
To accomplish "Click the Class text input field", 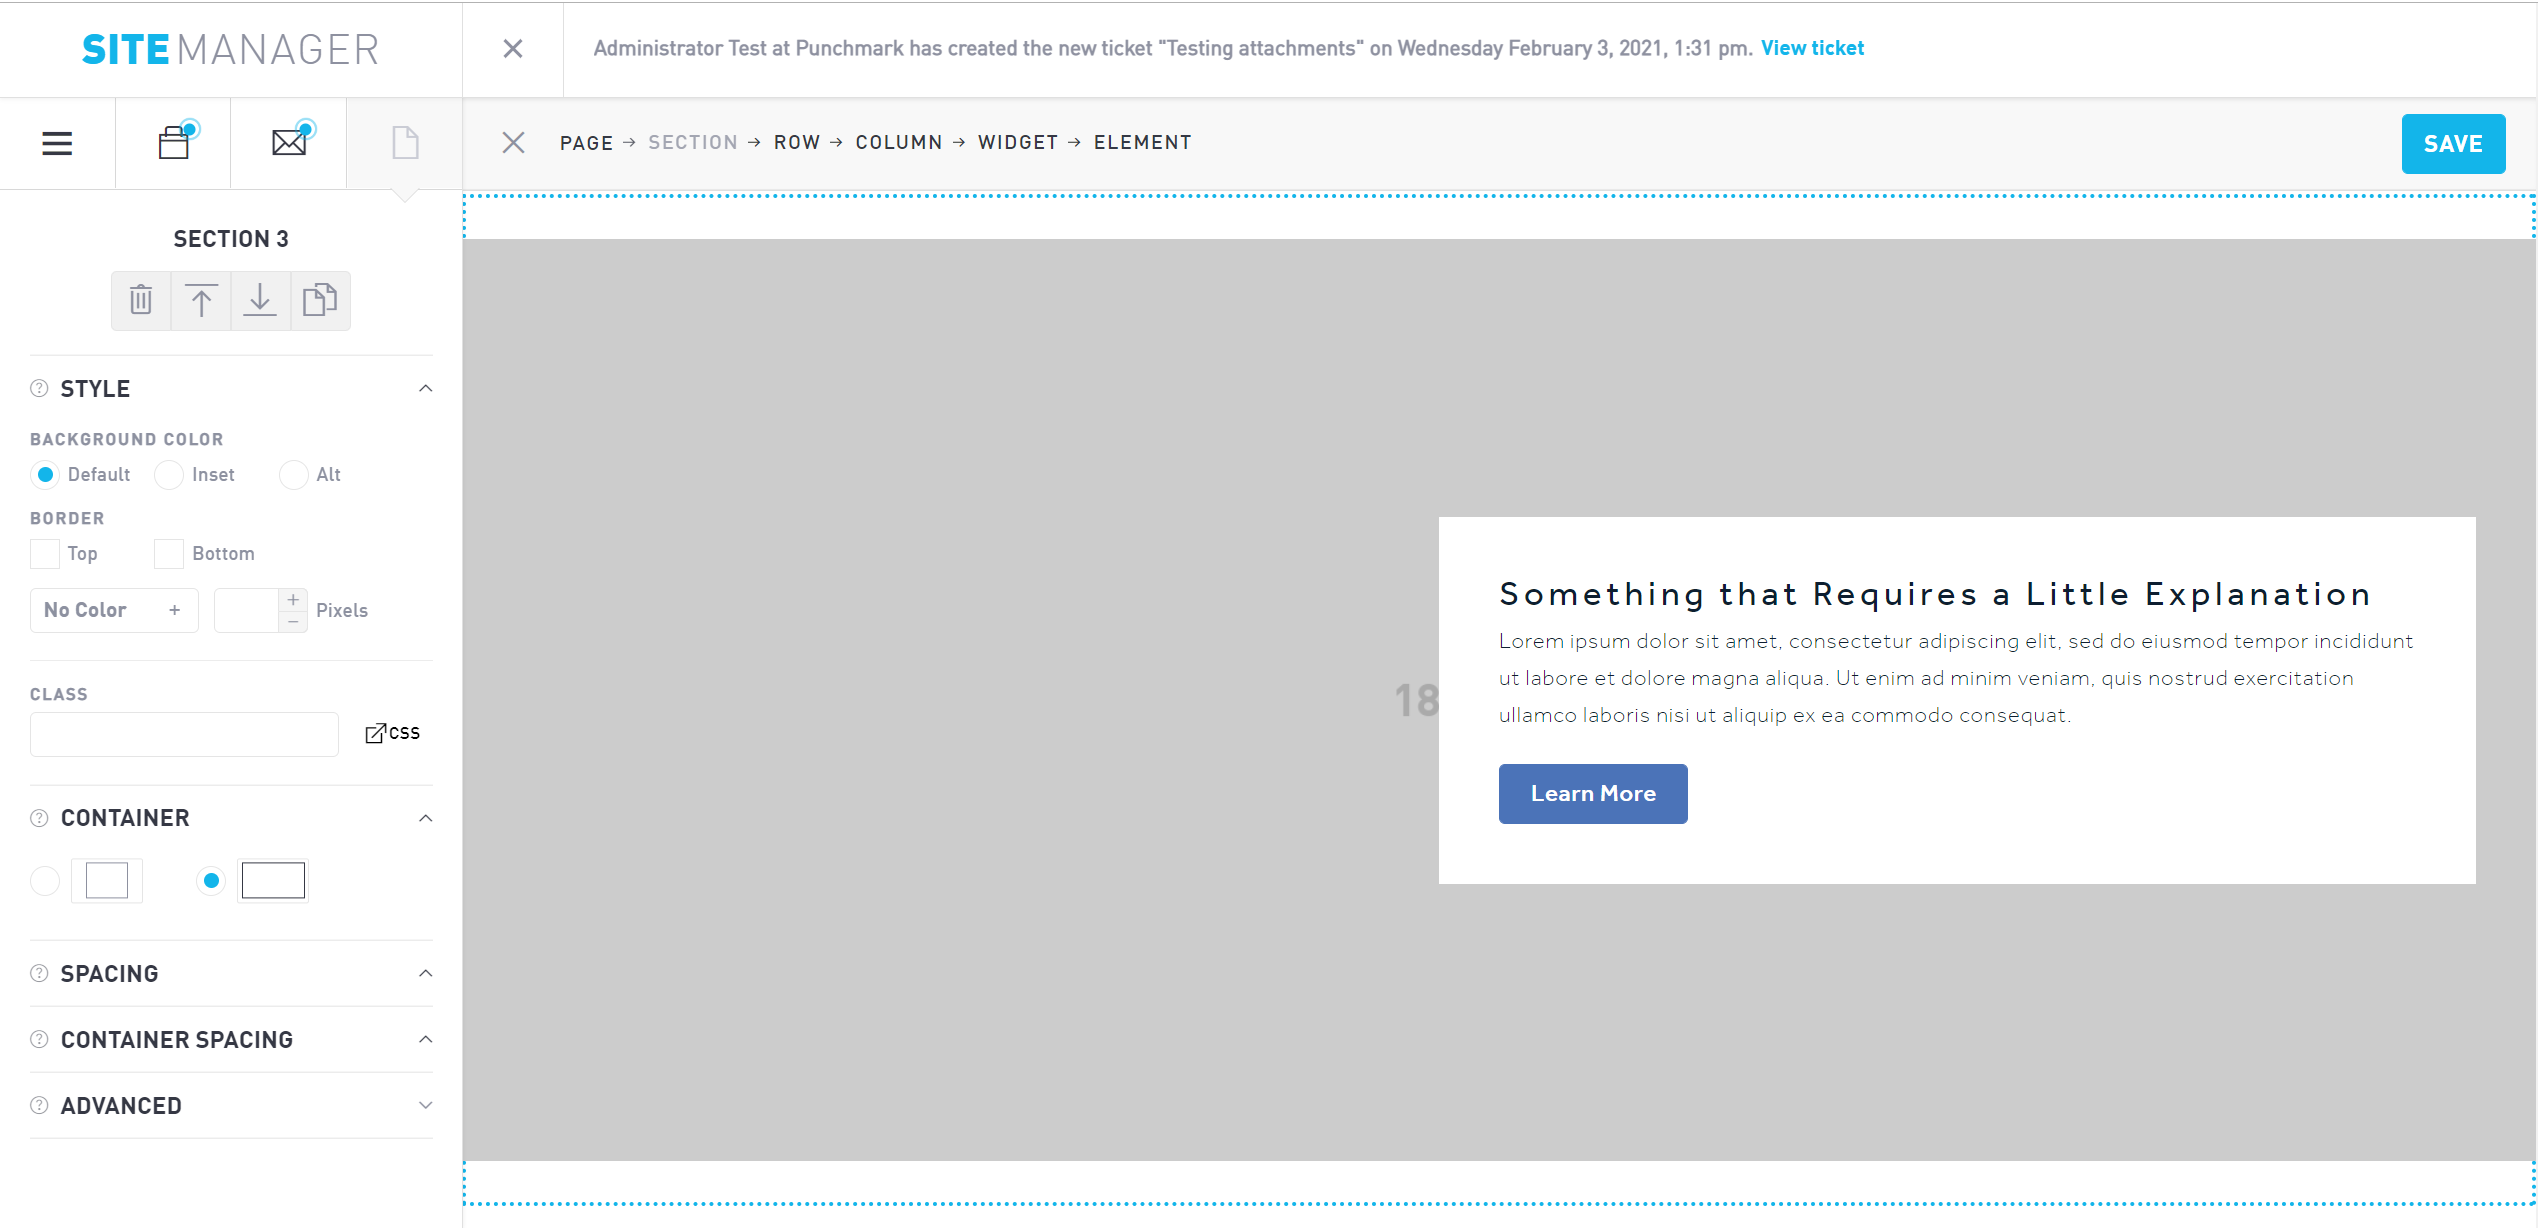I will point(184,734).
